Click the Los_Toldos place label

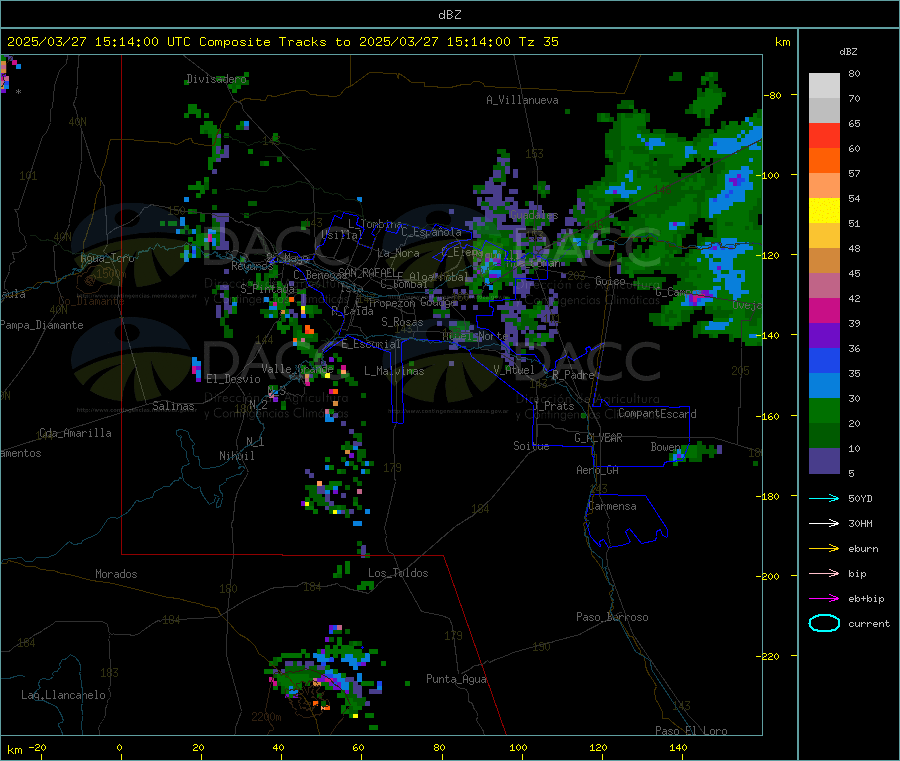tap(398, 573)
